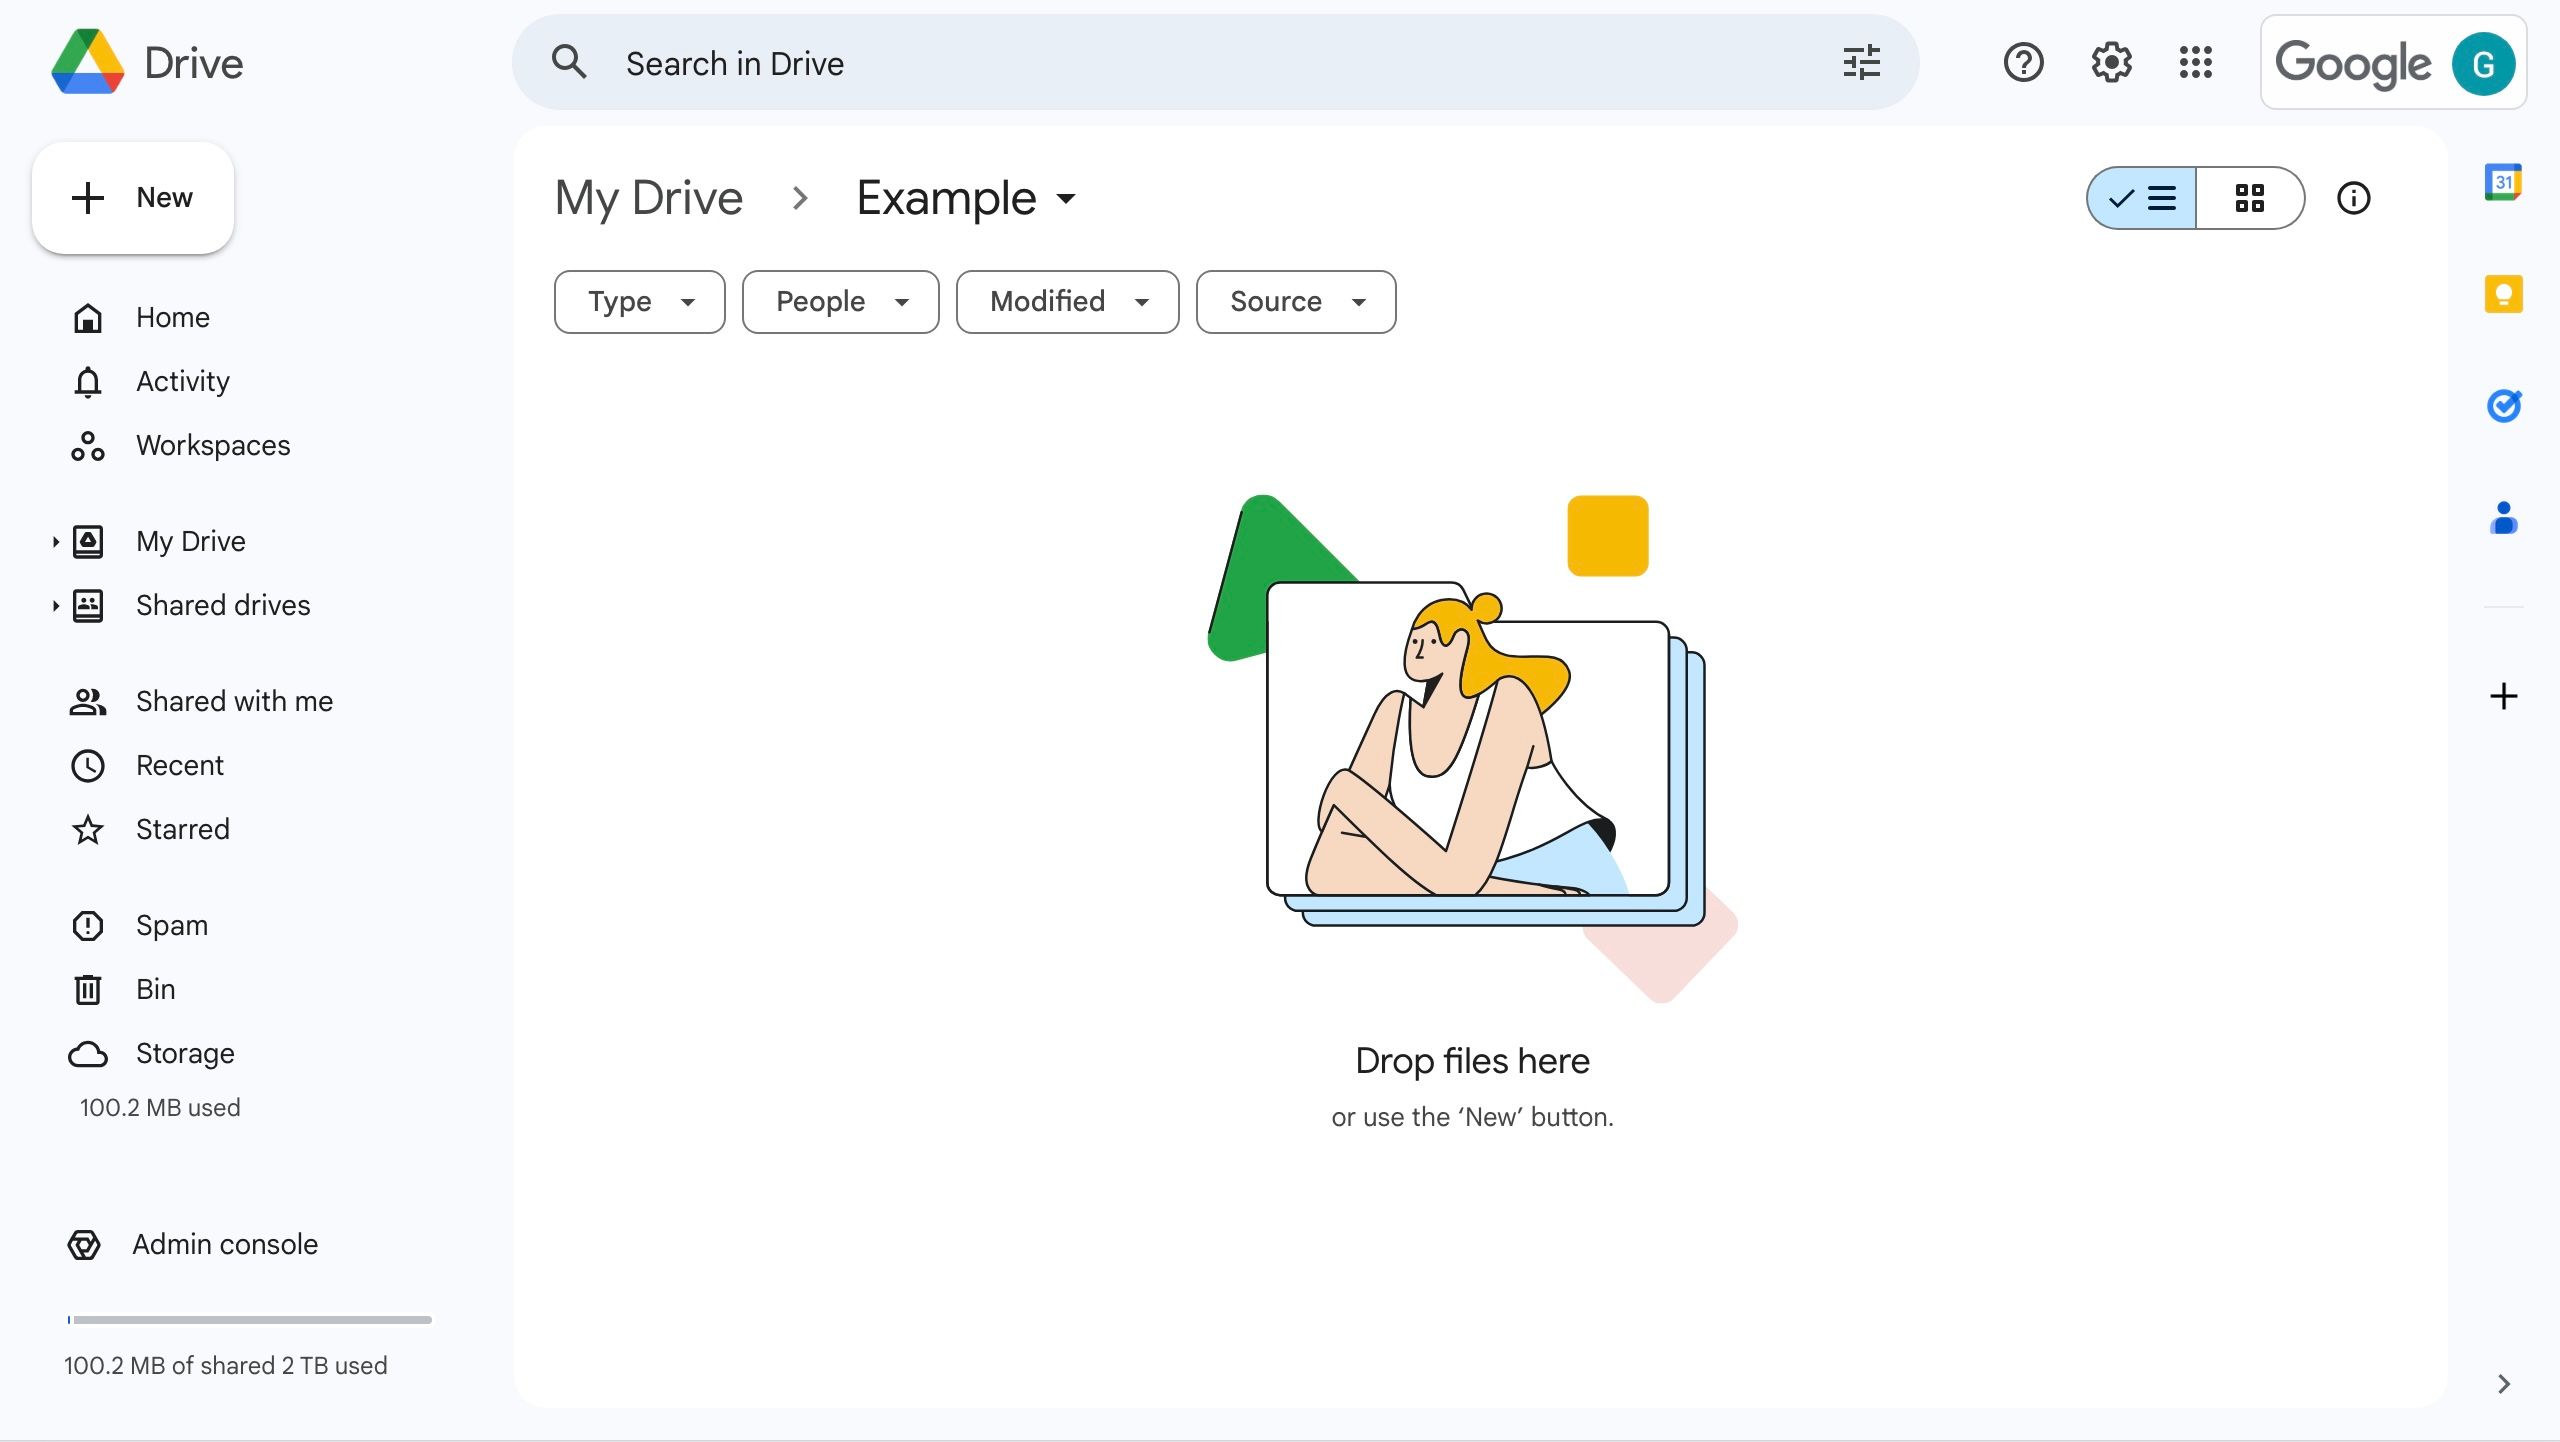The width and height of the screenshot is (2560, 1442).
Task: Open the Google apps grid
Action: (2196, 62)
